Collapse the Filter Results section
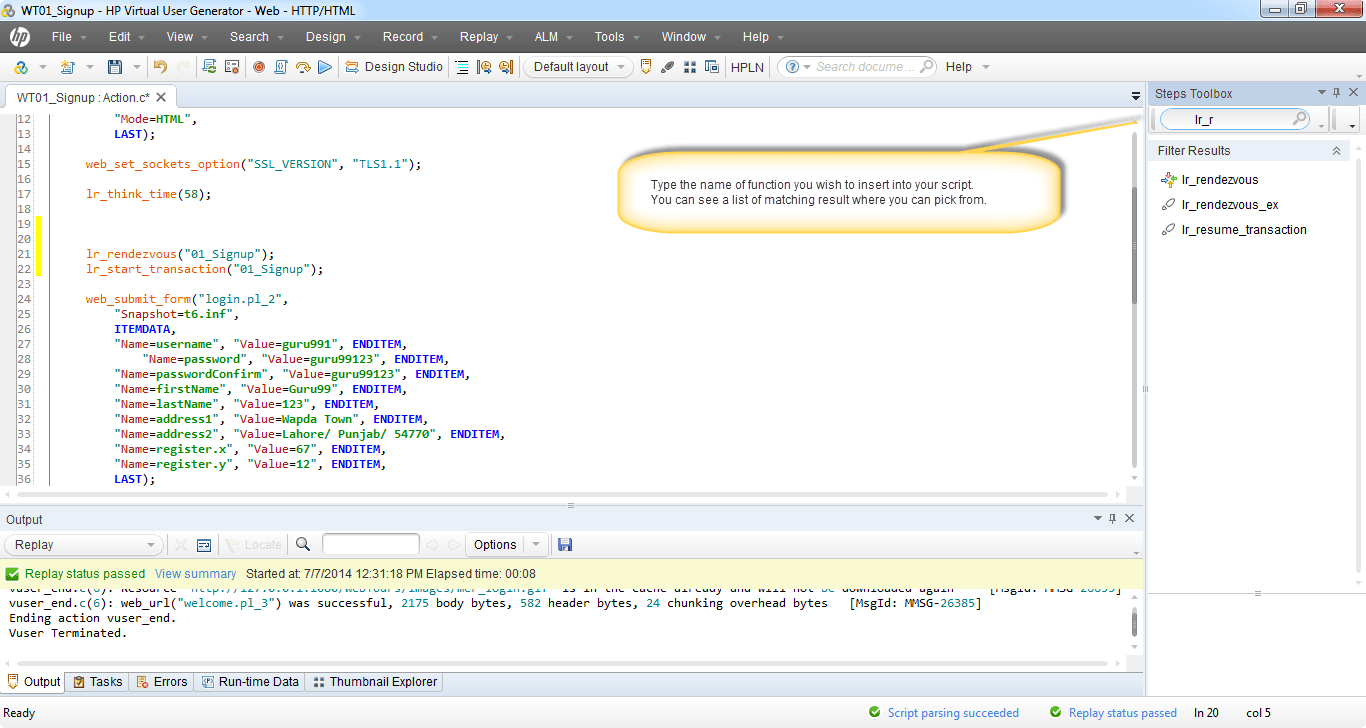The width and height of the screenshot is (1366, 728). [x=1336, y=151]
